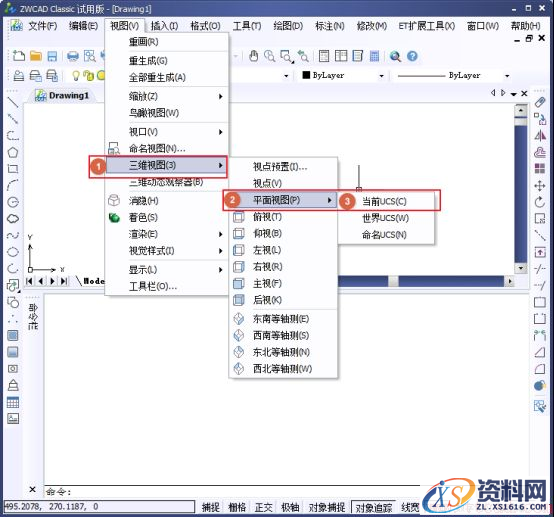The image size is (554, 517).
Task: Select the Table draw tool
Action: [x=13, y=402]
